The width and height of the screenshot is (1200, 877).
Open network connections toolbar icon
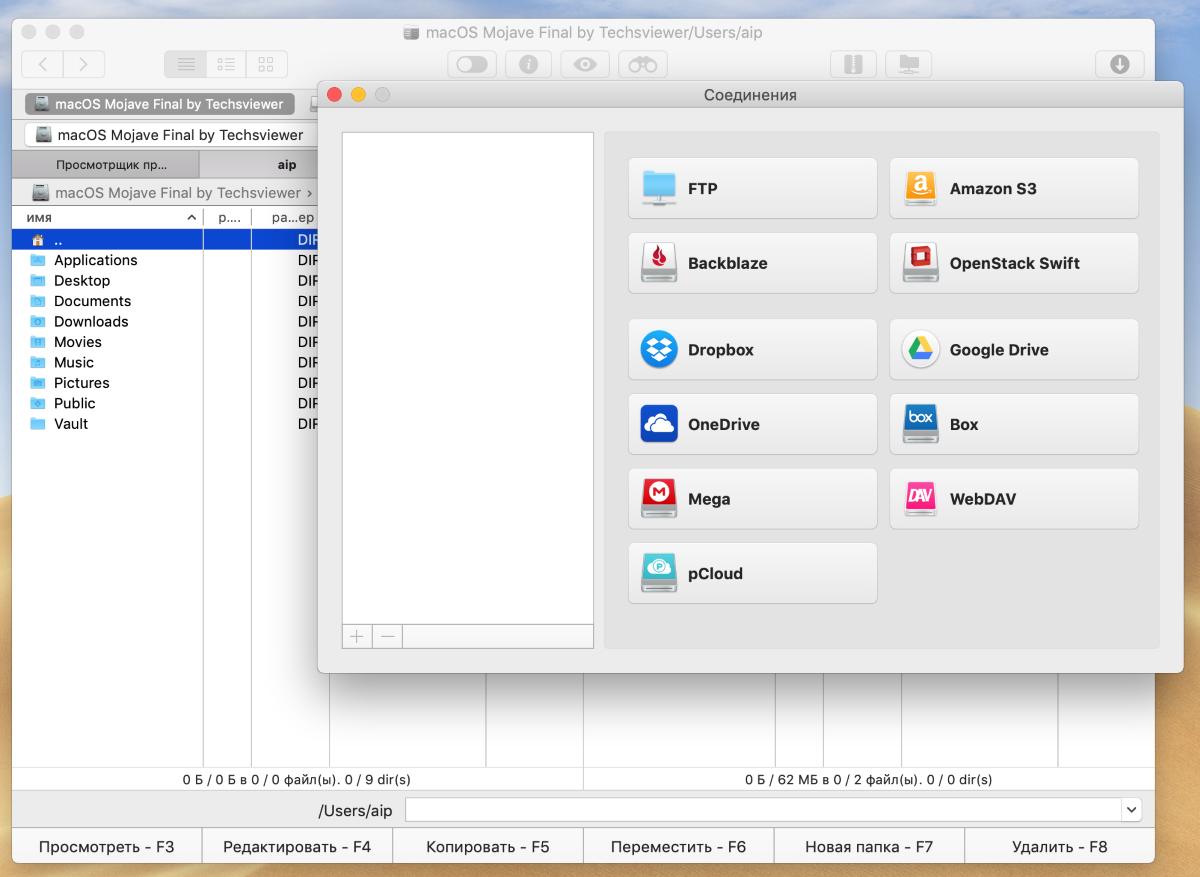point(909,64)
